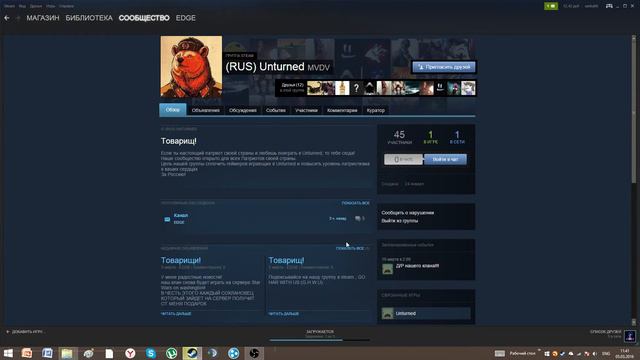Open the right Товарищ! announcement title
The height and width of the screenshot is (360, 640).
coord(287,260)
